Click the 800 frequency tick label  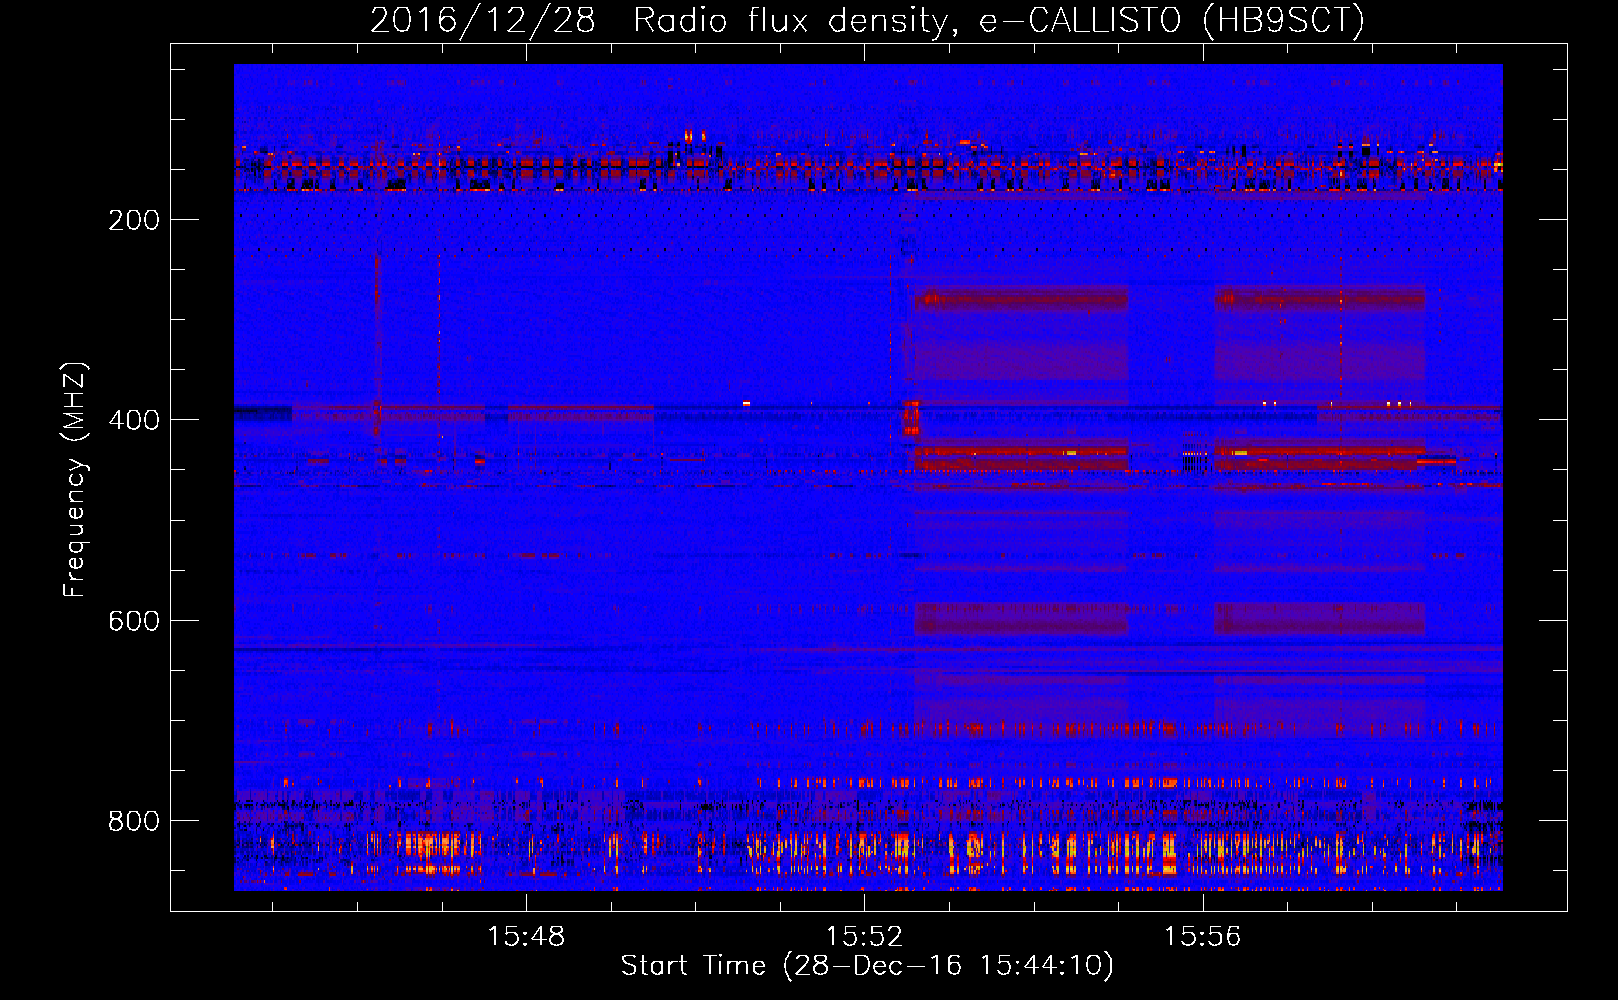coord(134,821)
